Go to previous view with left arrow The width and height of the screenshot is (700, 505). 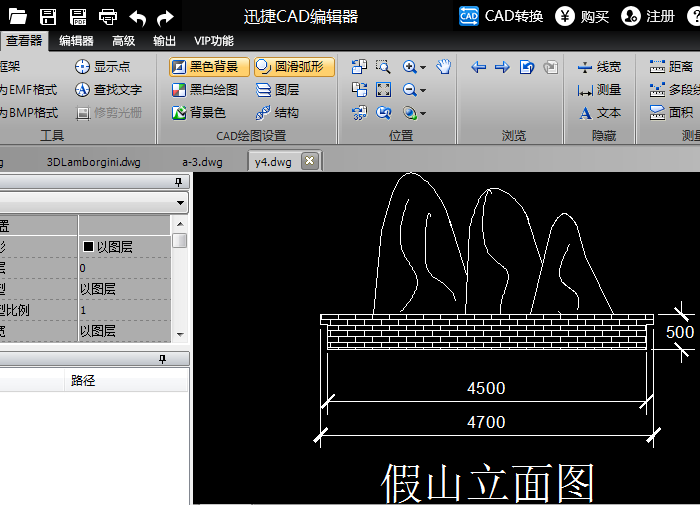pos(479,67)
